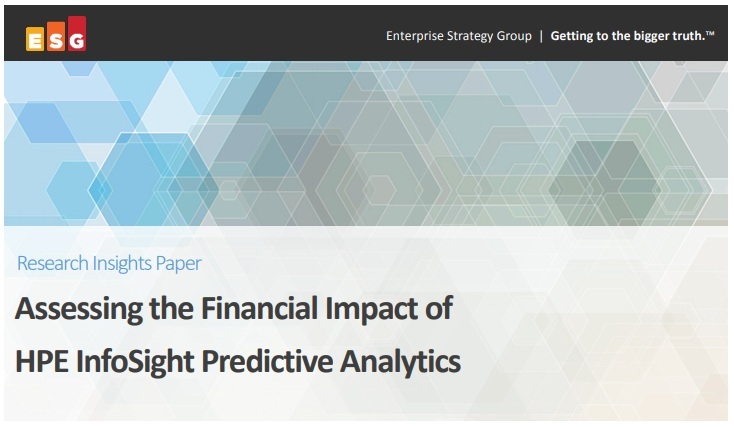Image resolution: width=734 pixels, height=427 pixels.
Task: Click the "Getting to the bigger truth" tagline
Action: [627, 37]
